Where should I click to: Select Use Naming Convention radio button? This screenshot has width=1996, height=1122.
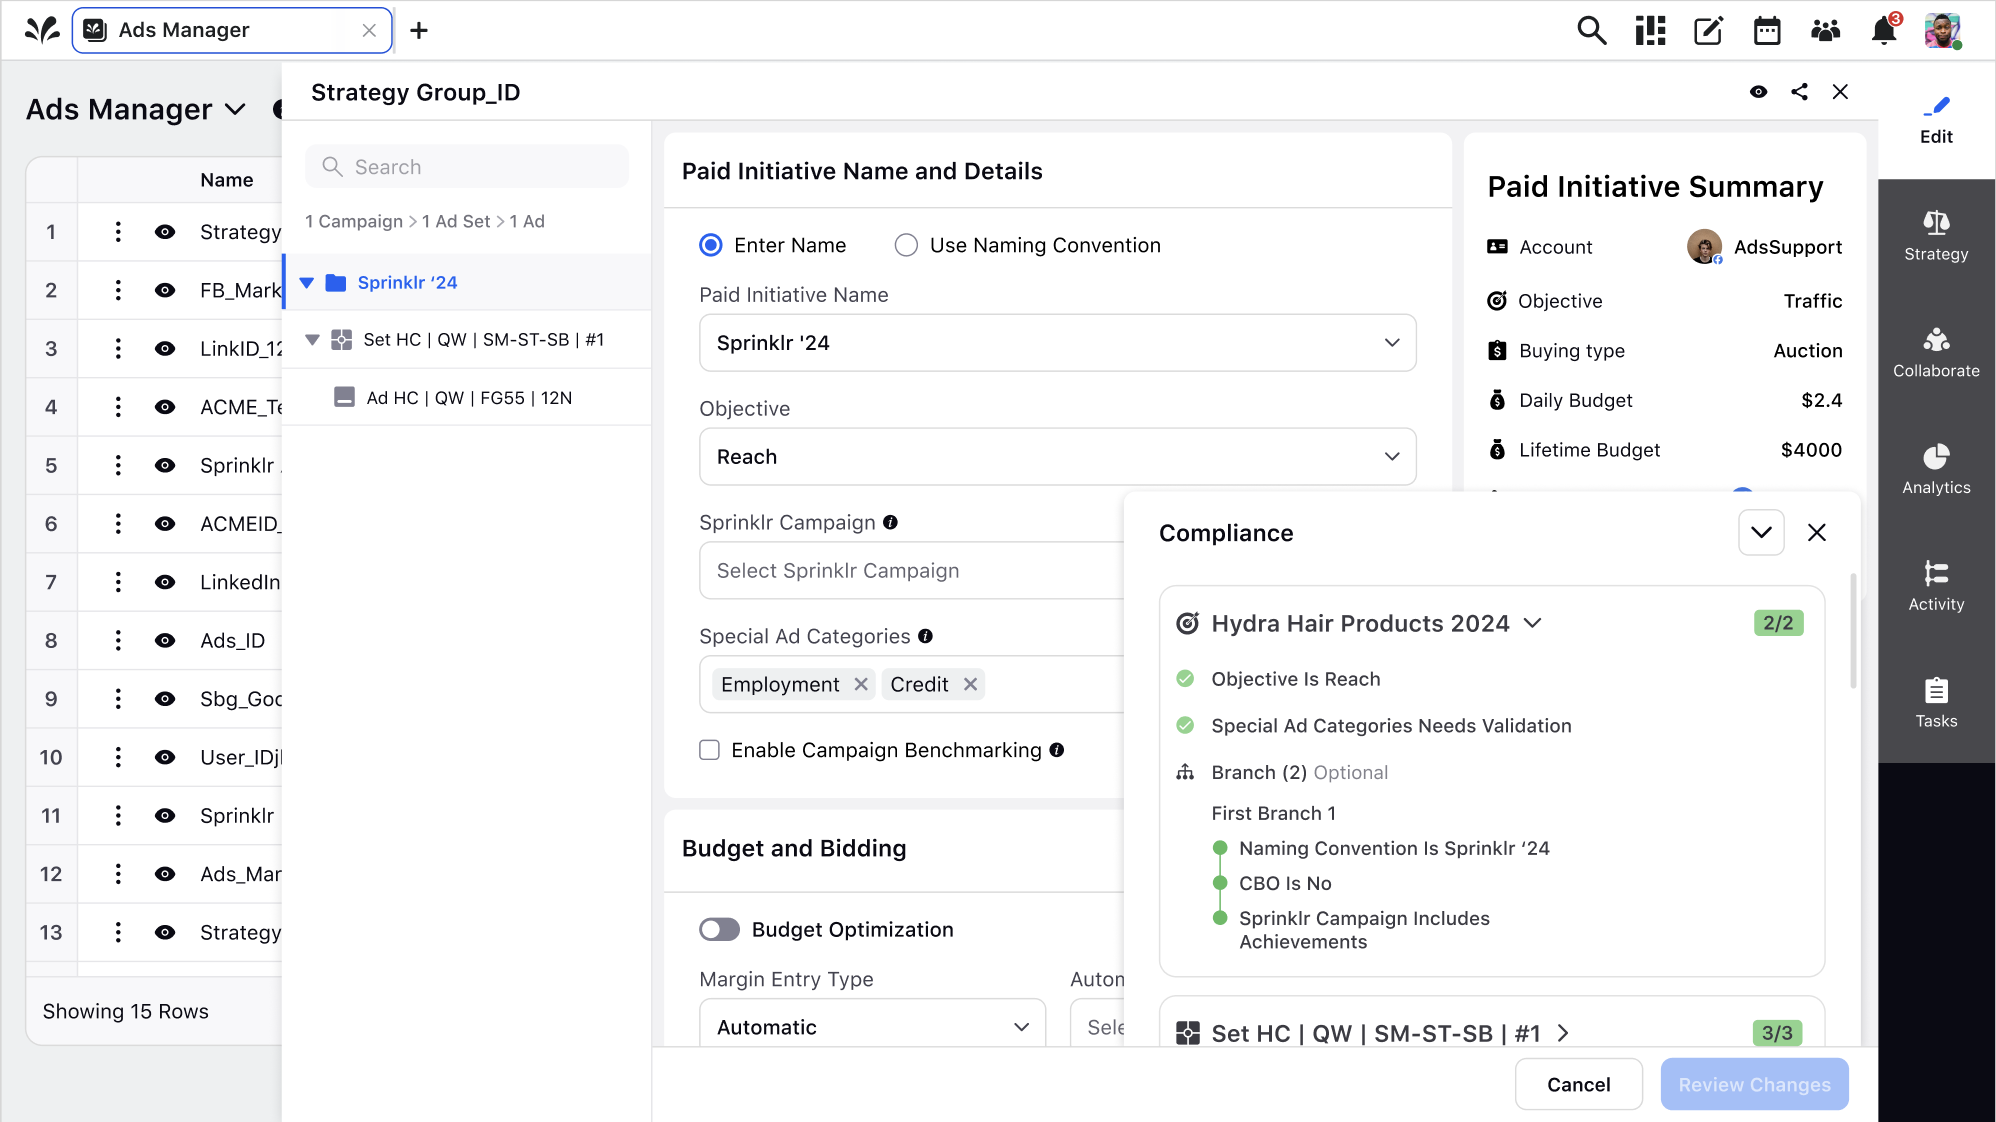click(x=906, y=245)
